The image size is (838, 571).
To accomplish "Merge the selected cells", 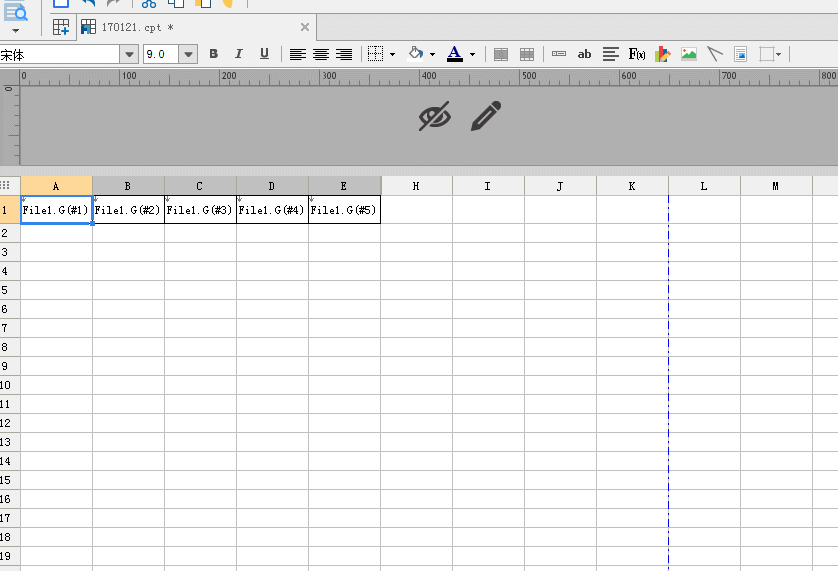I will tap(501, 55).
